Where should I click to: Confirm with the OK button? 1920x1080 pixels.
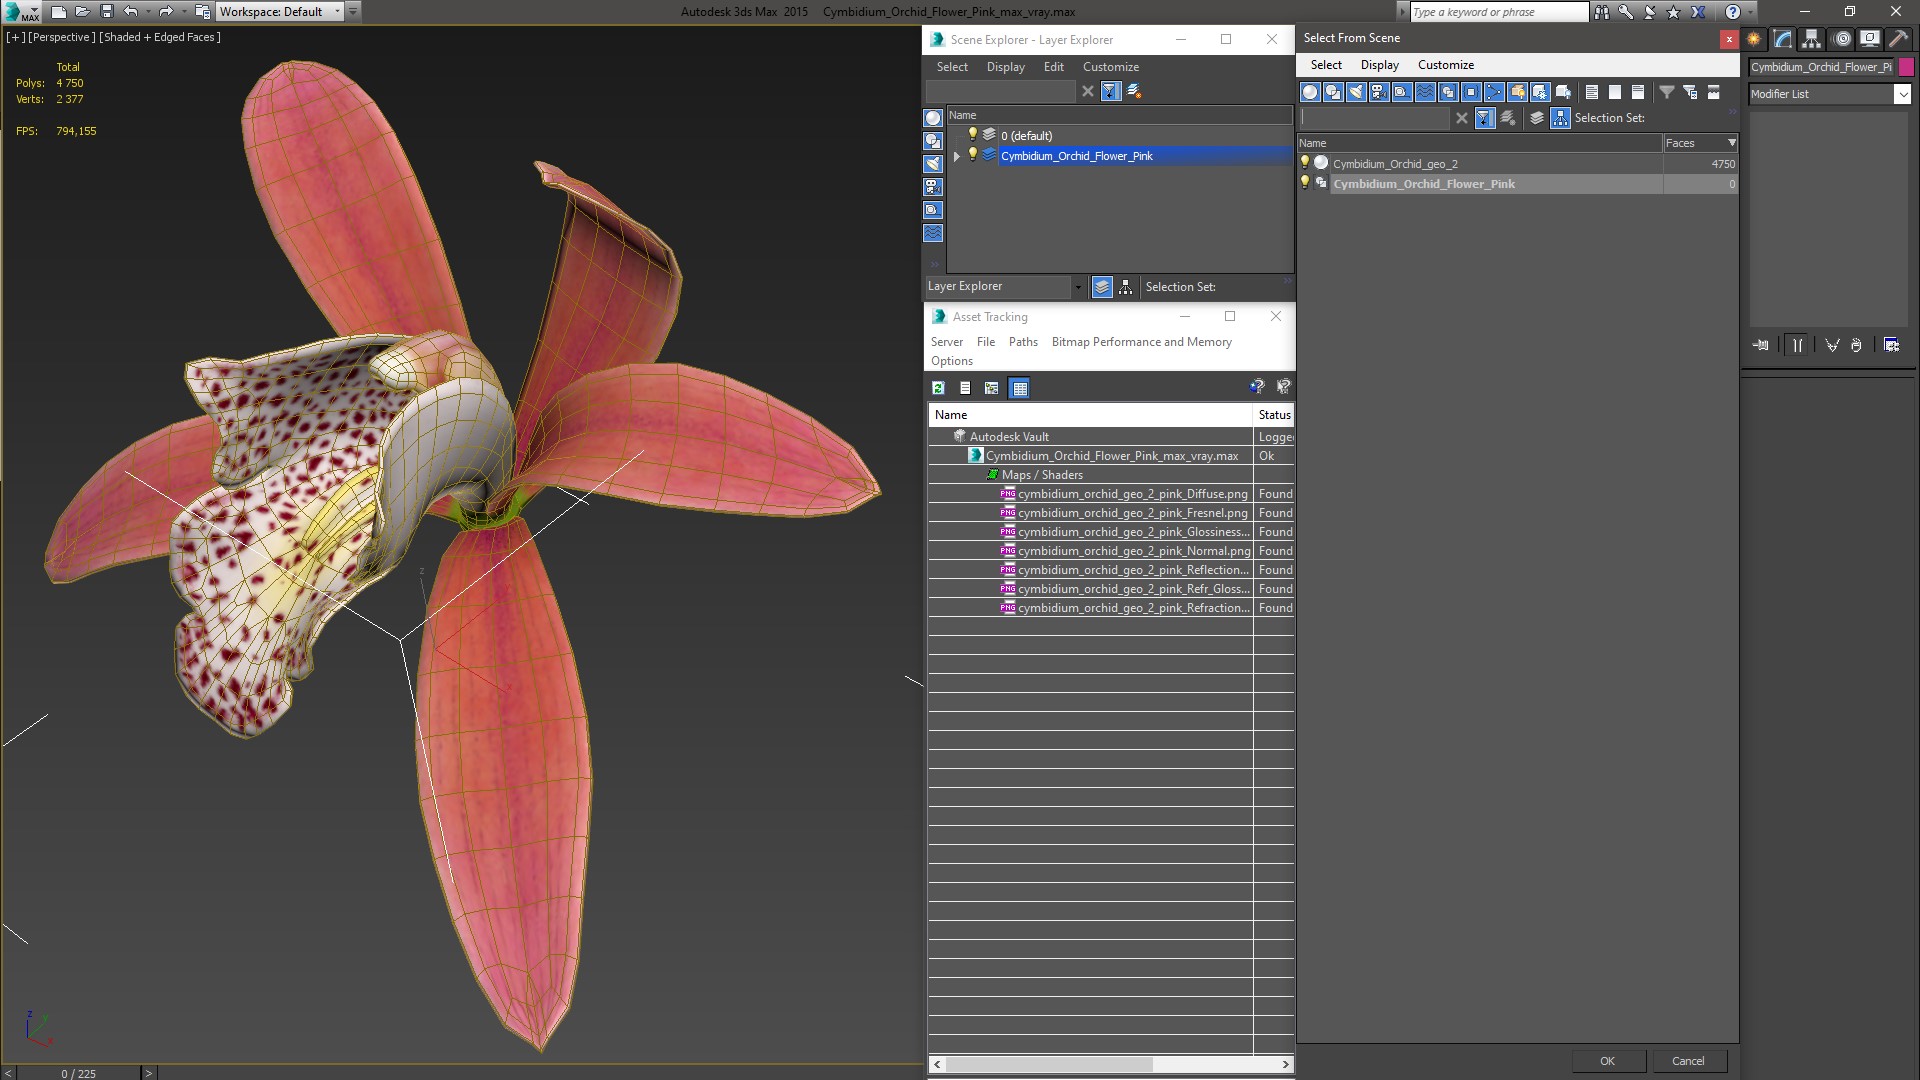1608,1061
